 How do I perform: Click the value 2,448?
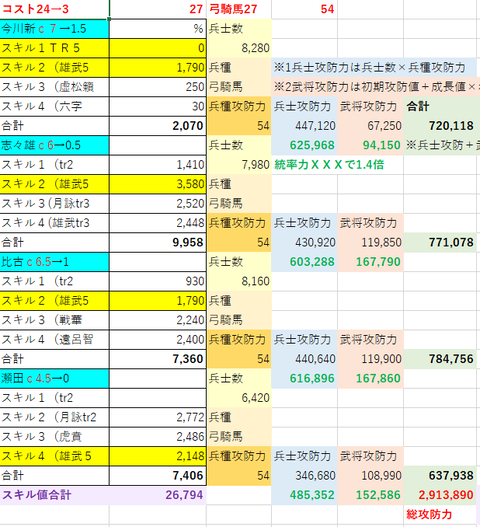tap(158, 223)
